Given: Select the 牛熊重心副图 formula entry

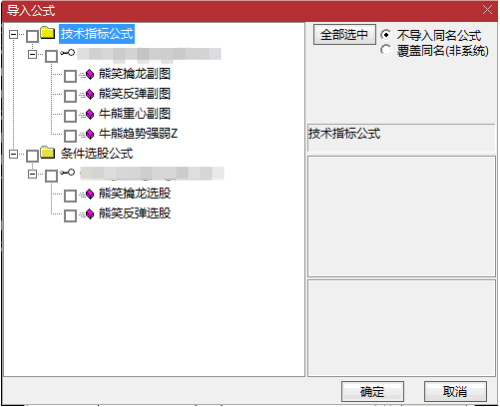Looking at the screenshot, I should (135, 114).
